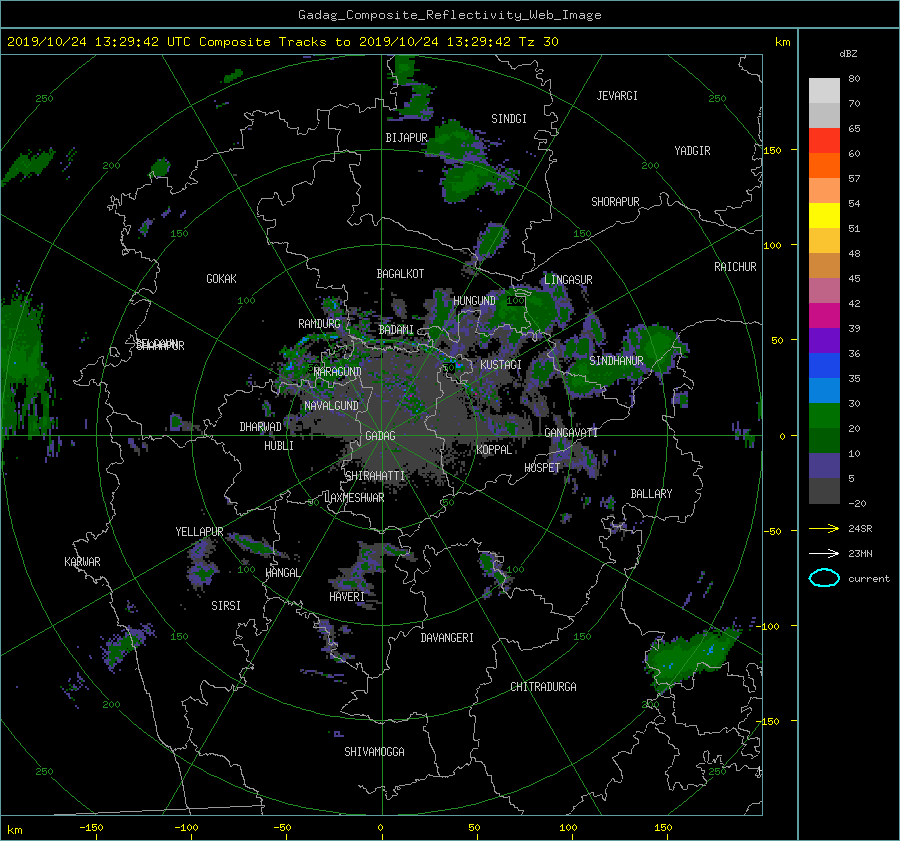
Task: Click the BIJAPUR city label
Action: (x=406, y=138)
